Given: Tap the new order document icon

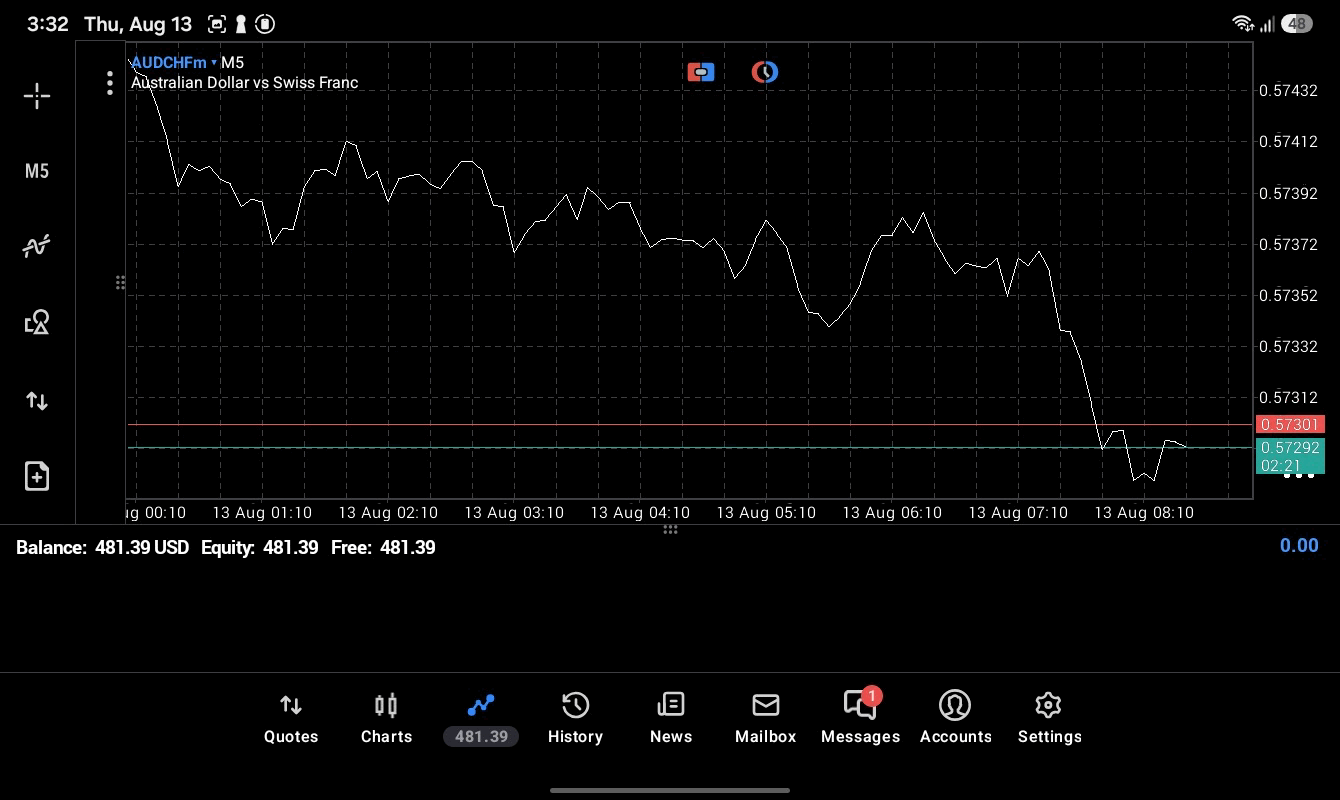Looking at the screenshot, I should [x=37, y=476].
